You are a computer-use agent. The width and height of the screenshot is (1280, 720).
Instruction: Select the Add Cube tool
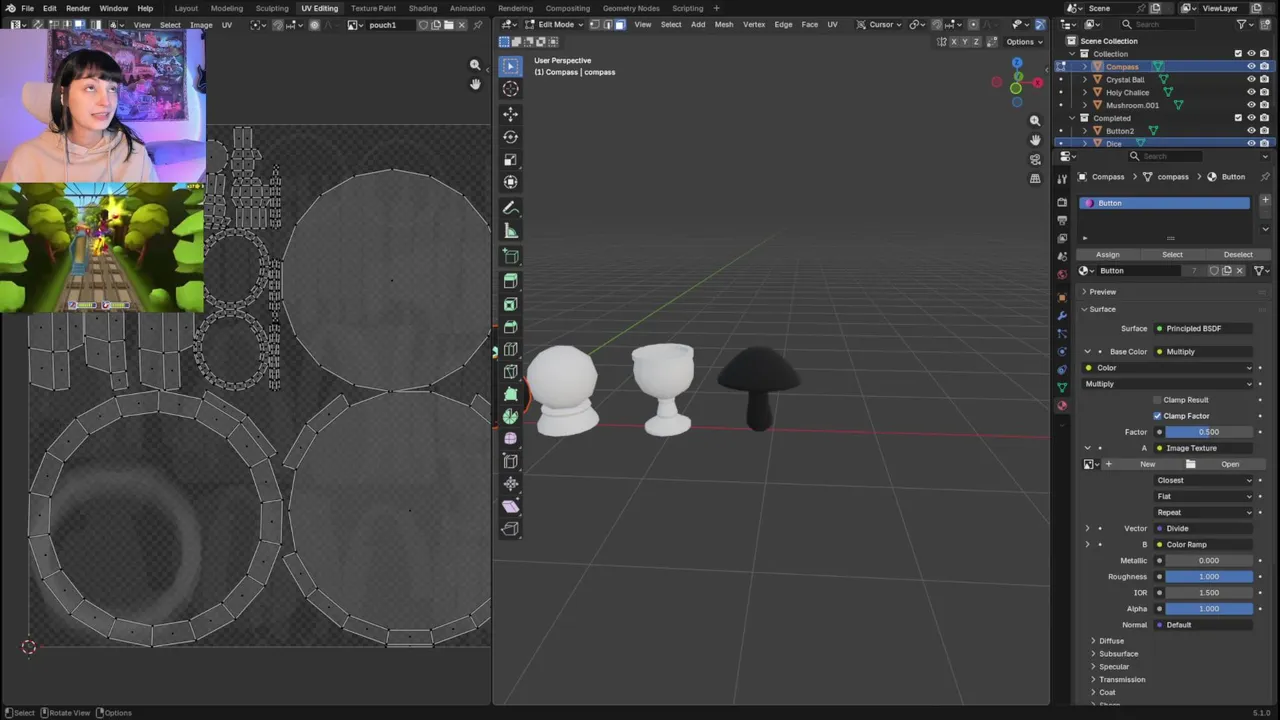[510, 257]
